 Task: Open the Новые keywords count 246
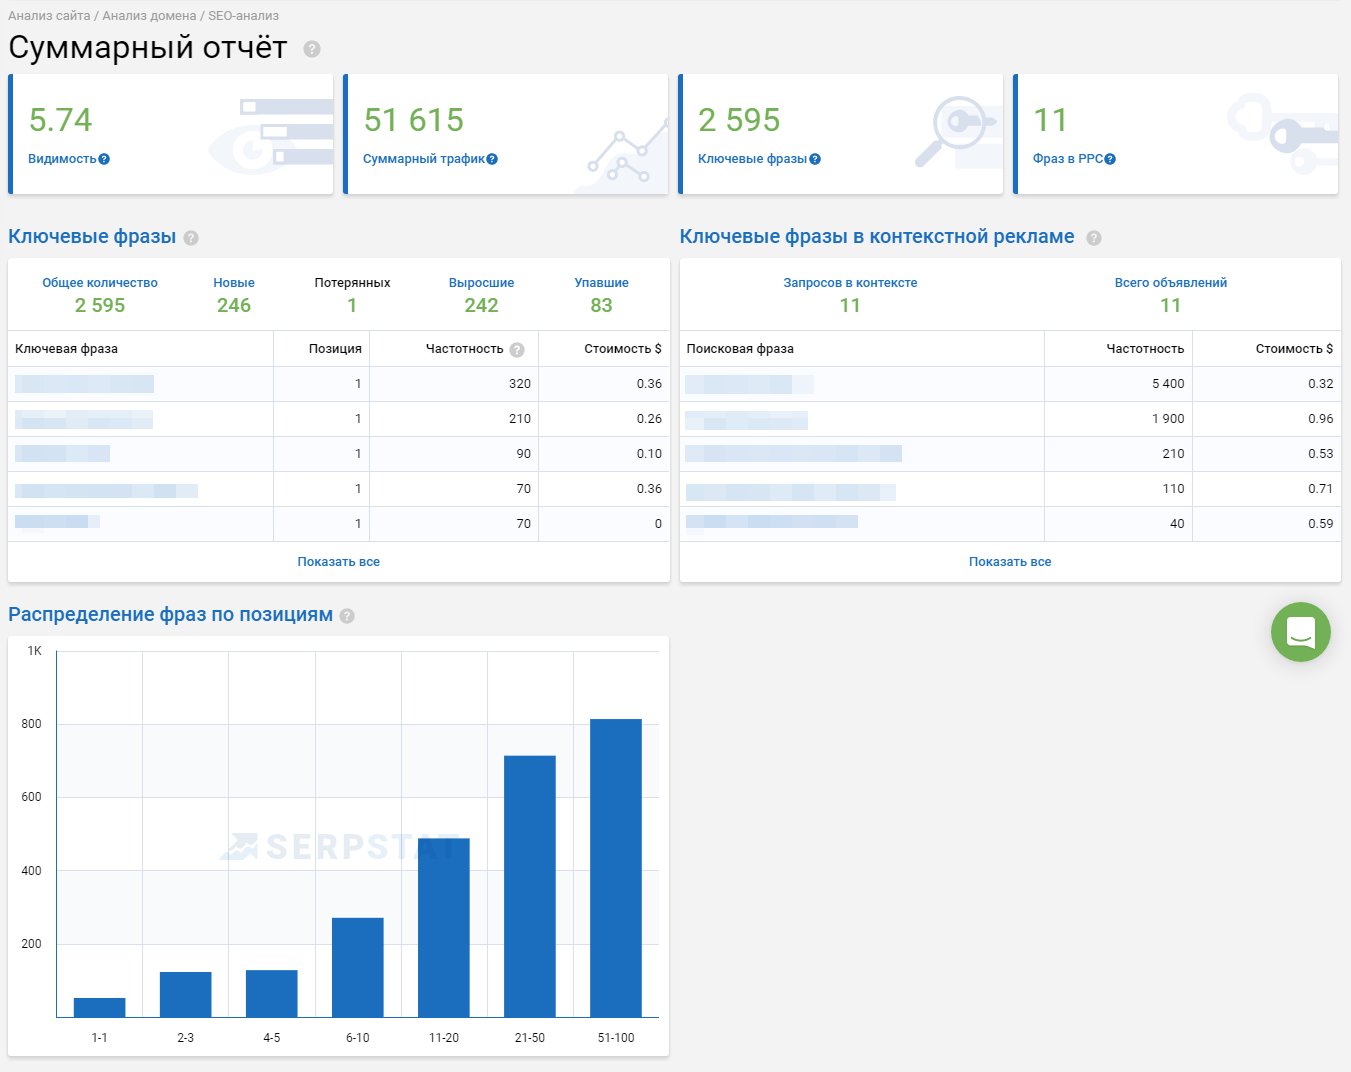coord(234,305)
